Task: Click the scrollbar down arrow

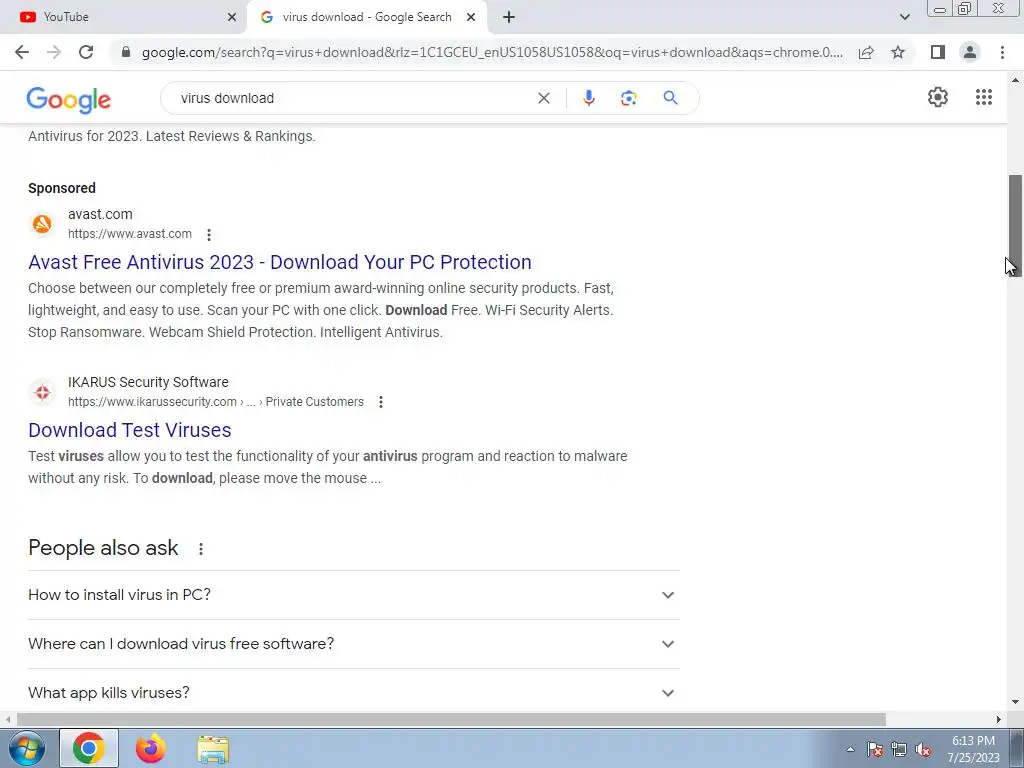Action: (1015, 702)
